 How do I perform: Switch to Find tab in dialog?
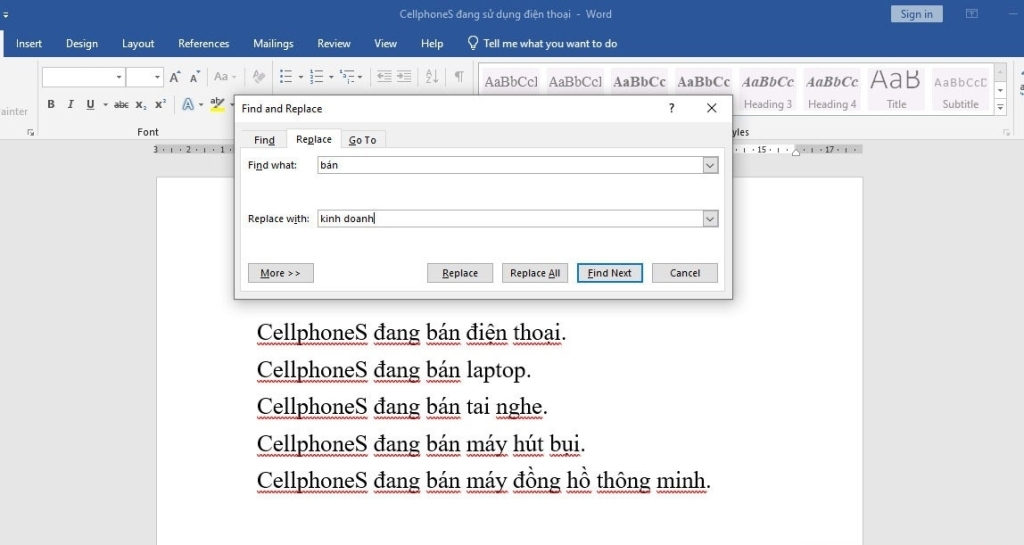point(264,140)
